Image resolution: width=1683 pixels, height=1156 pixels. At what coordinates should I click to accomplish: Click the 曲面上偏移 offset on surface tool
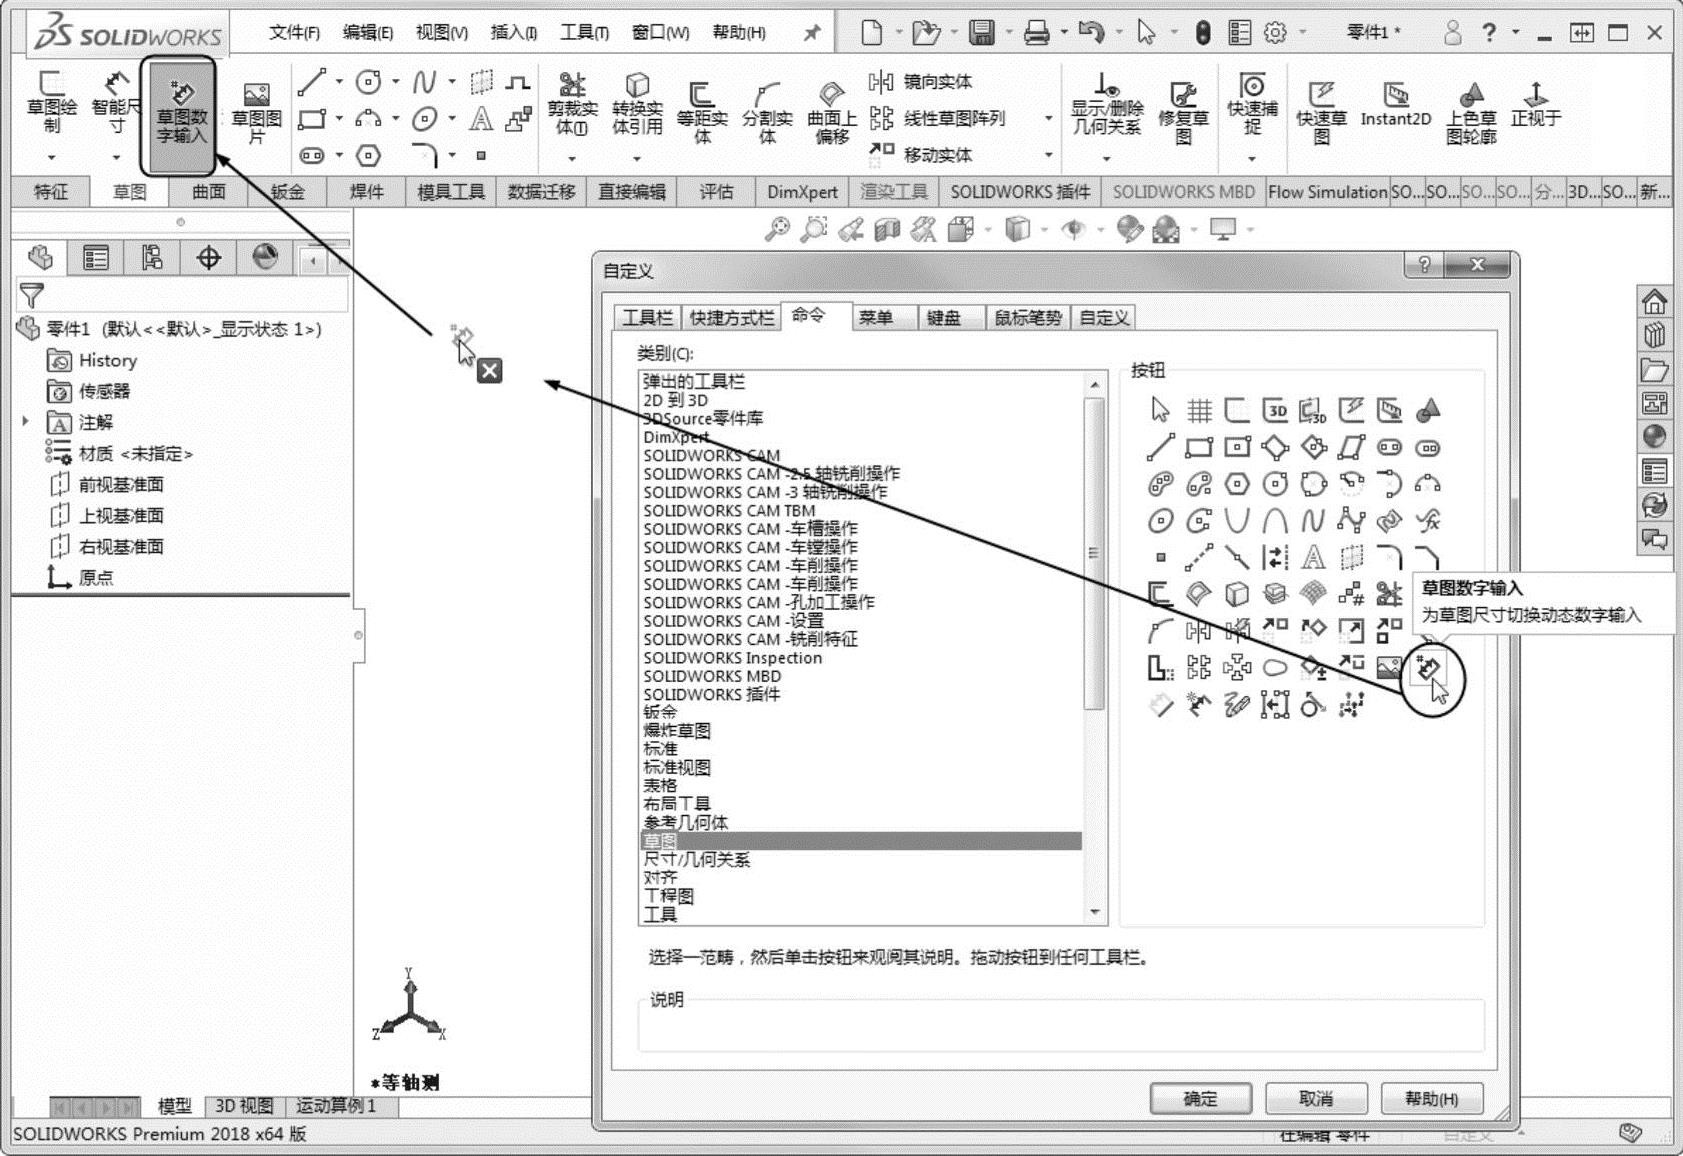click(832, 112)
